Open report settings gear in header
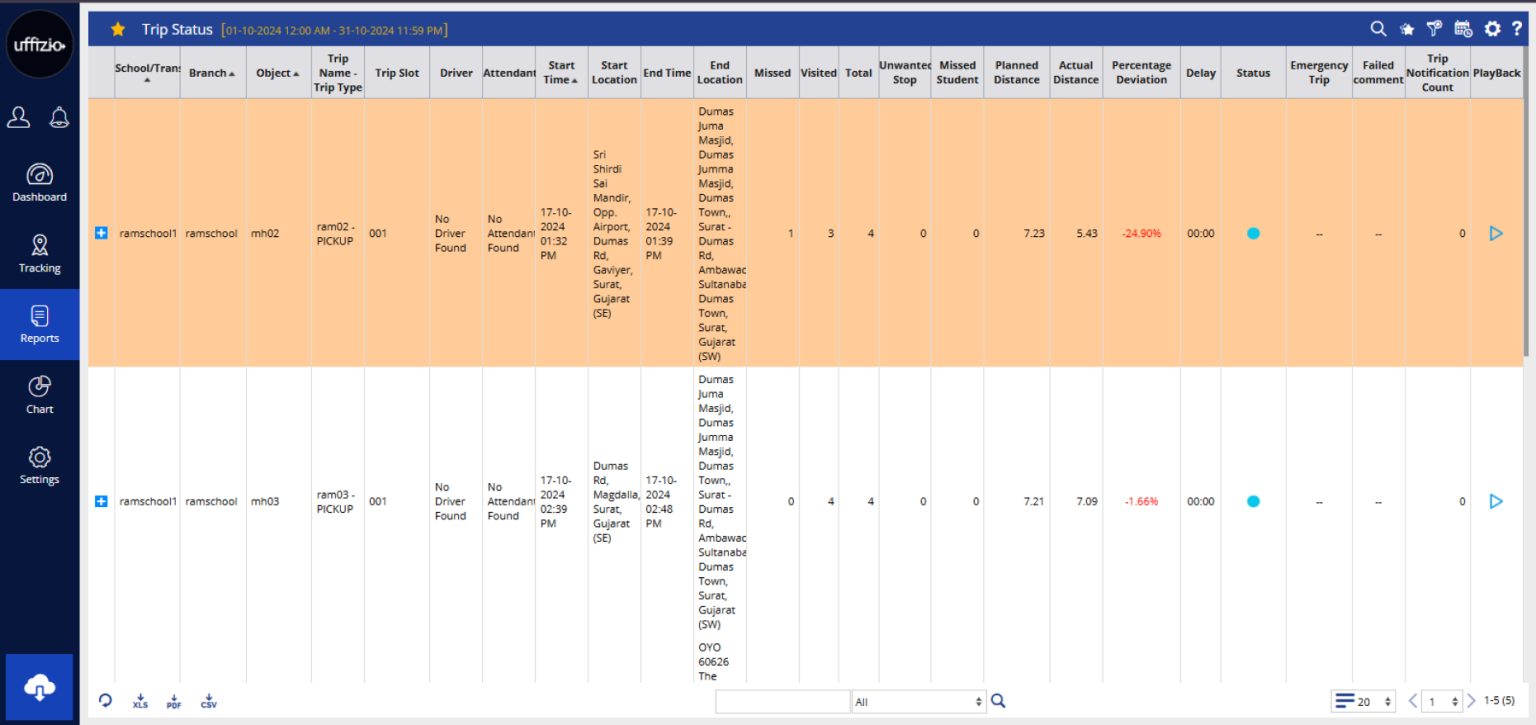1536x725 pixels. [1492, 29]
